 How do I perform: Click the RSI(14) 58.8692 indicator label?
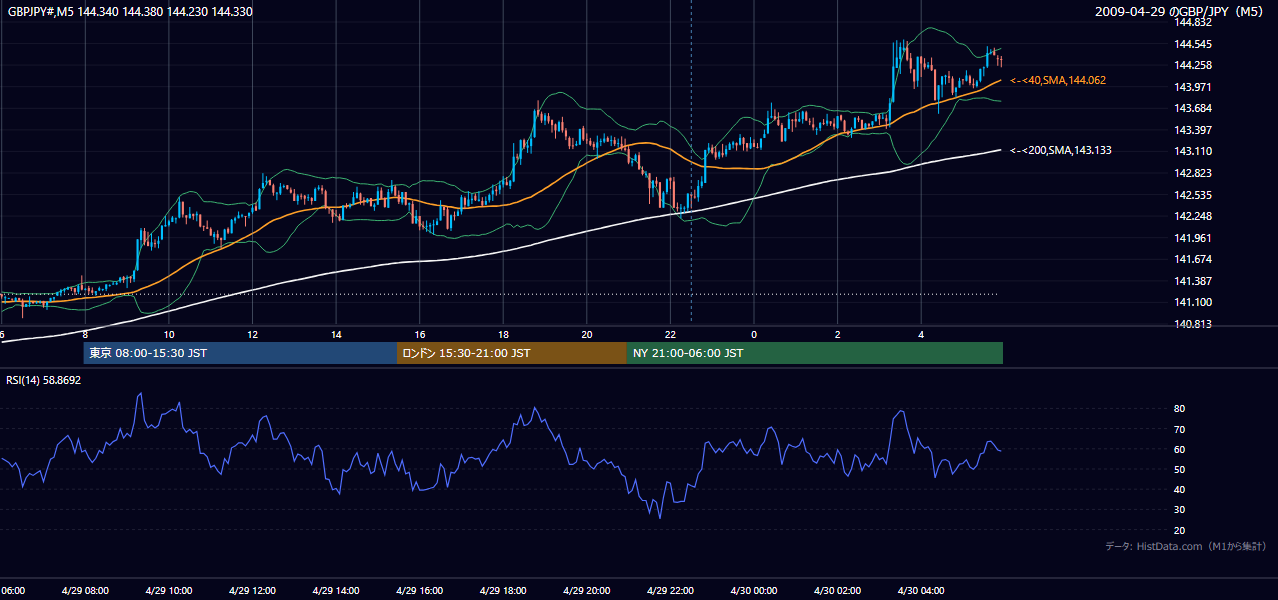(45, 380)
